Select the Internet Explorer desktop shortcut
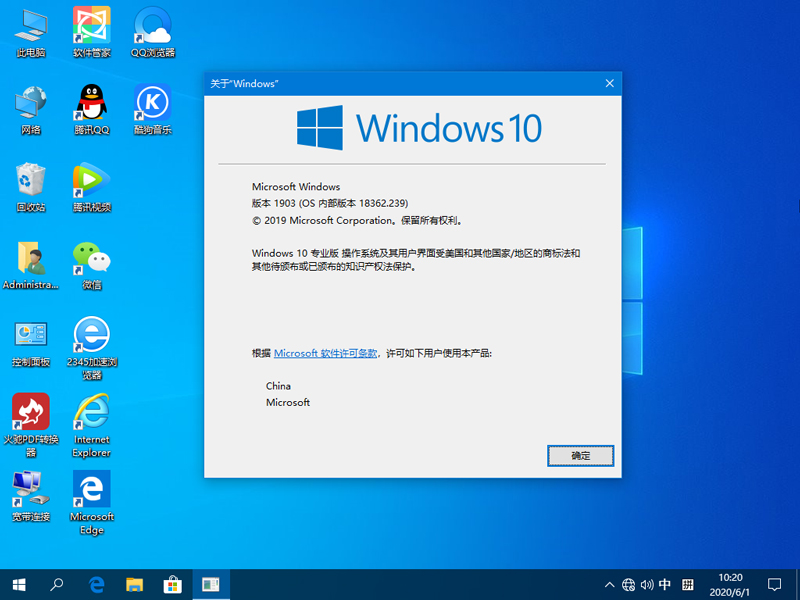The image size is (800, 600). pos(92,426)
